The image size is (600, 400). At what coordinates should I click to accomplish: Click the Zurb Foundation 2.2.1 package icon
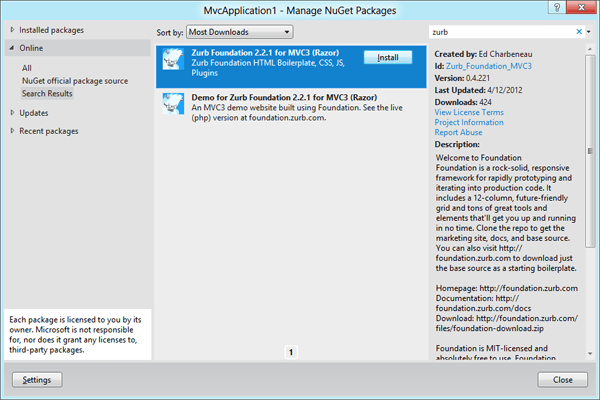tap(173, 59)
